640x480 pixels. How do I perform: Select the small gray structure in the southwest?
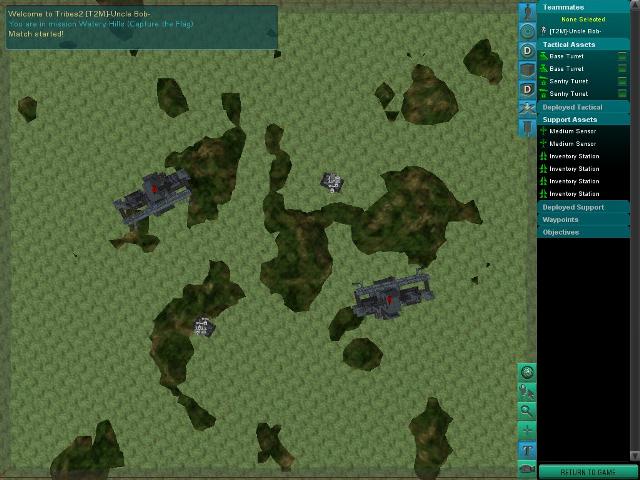pyautogui.click(x=204, y=327)
